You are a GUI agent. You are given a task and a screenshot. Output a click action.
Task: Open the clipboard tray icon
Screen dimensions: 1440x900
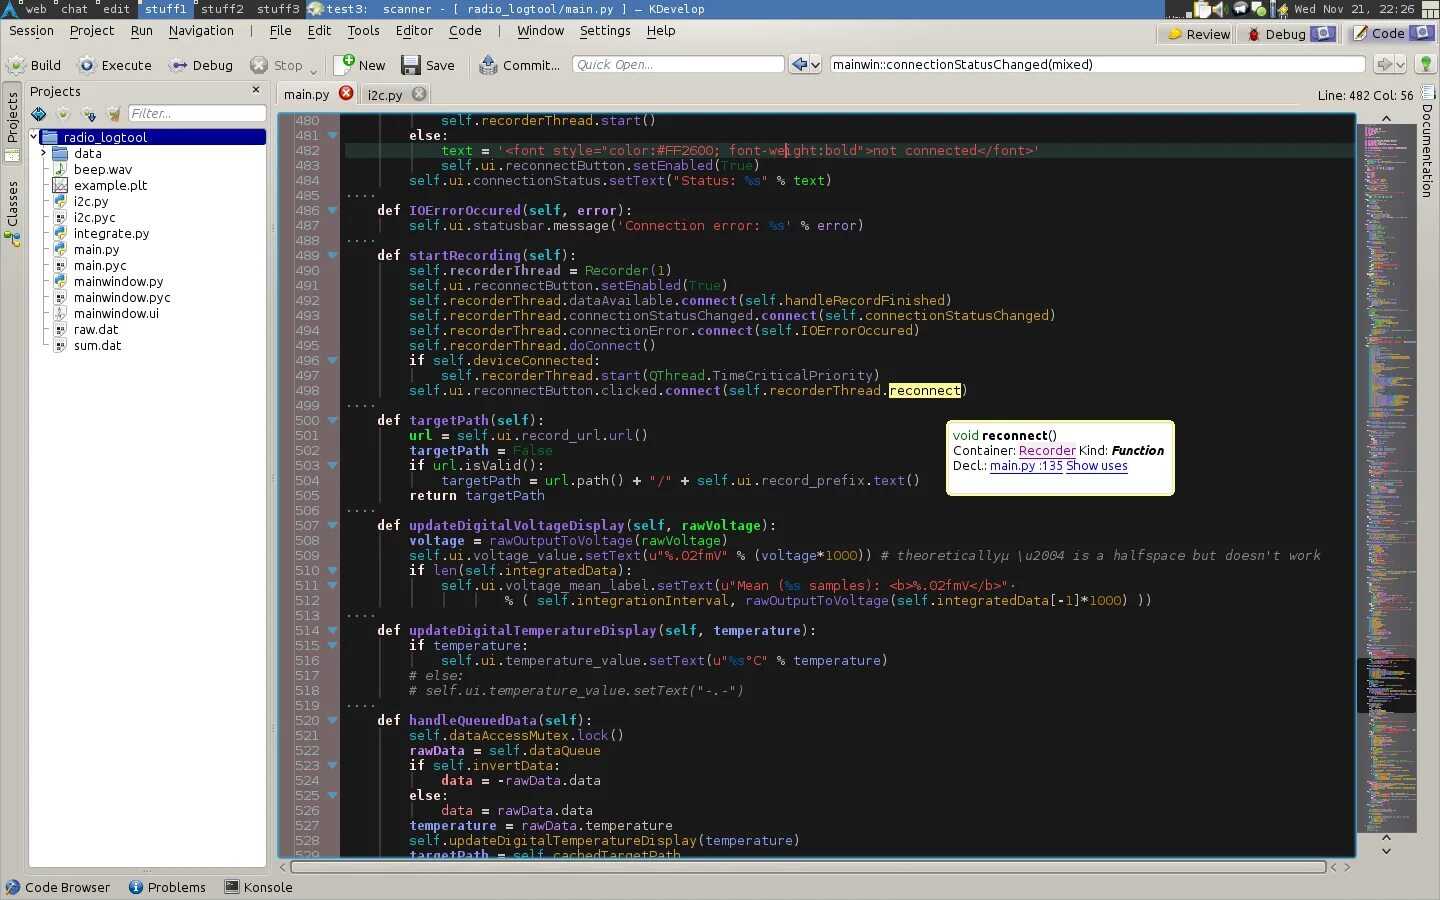(1204, 9)
